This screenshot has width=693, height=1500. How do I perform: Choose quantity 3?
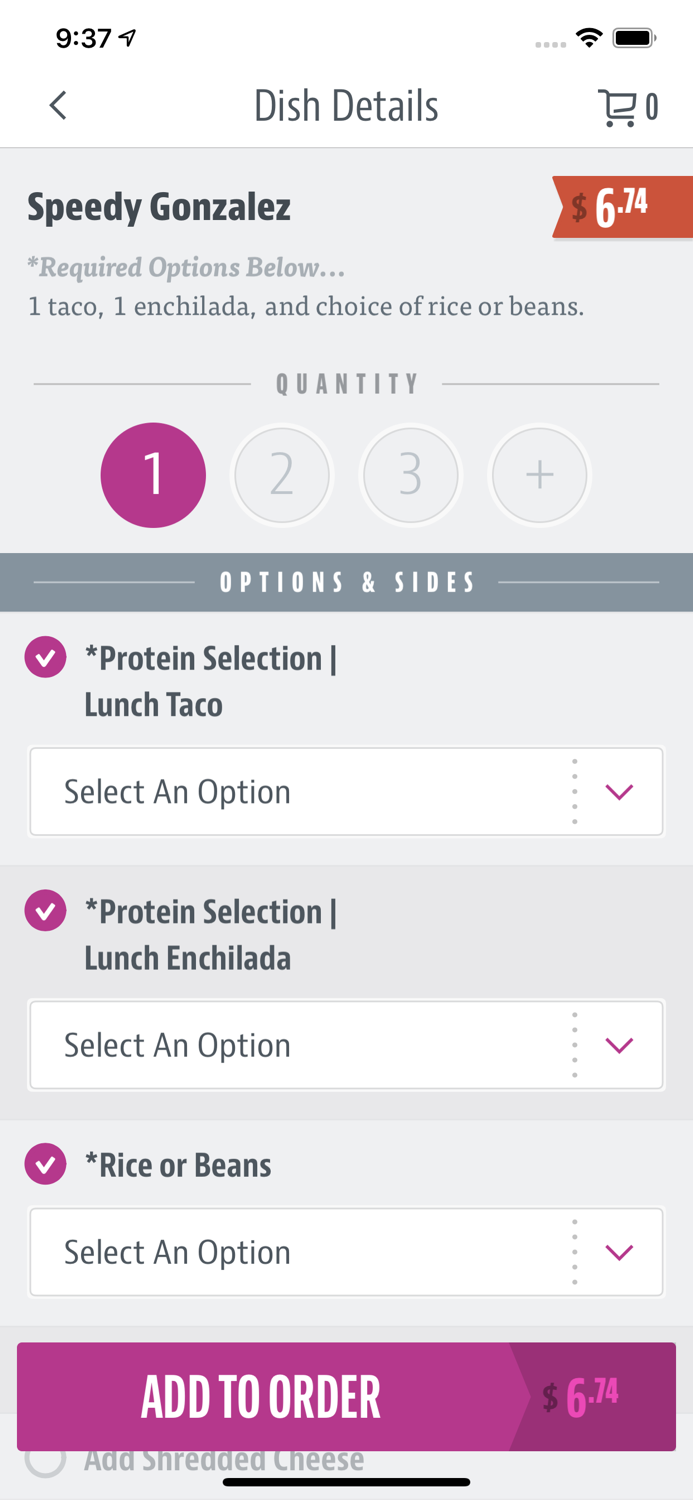(411, 475)
